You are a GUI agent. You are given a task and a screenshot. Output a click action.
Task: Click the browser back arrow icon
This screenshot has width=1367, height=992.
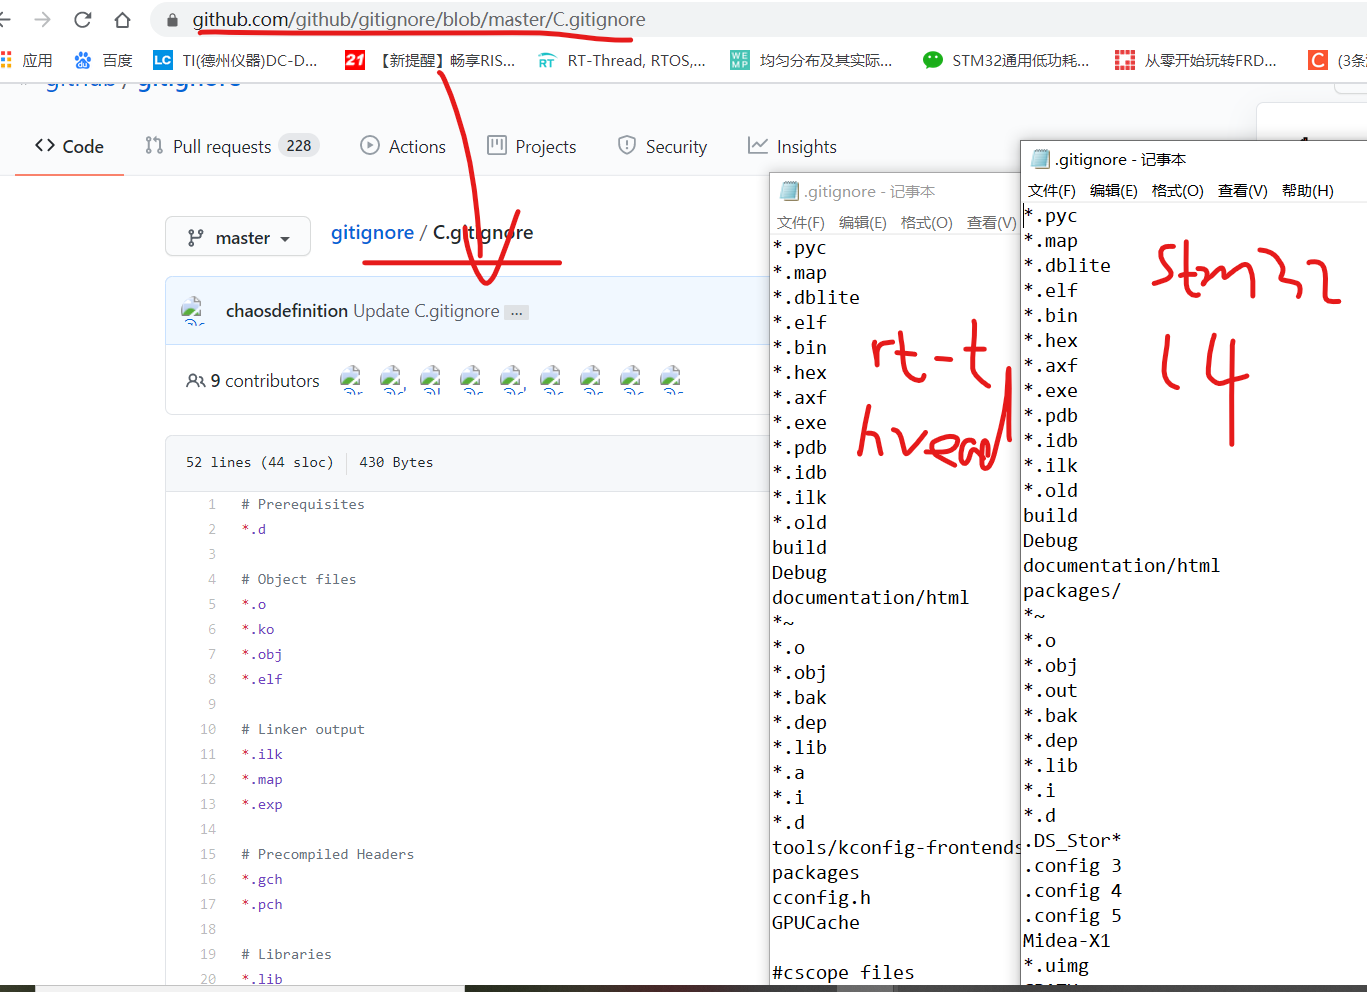[8, 19]
